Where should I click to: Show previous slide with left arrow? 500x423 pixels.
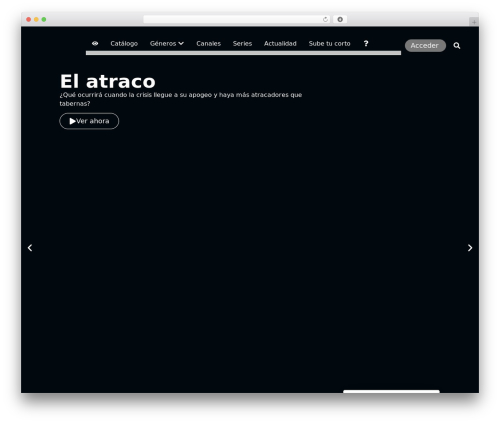pyautogui.click(x=30, y=248)
